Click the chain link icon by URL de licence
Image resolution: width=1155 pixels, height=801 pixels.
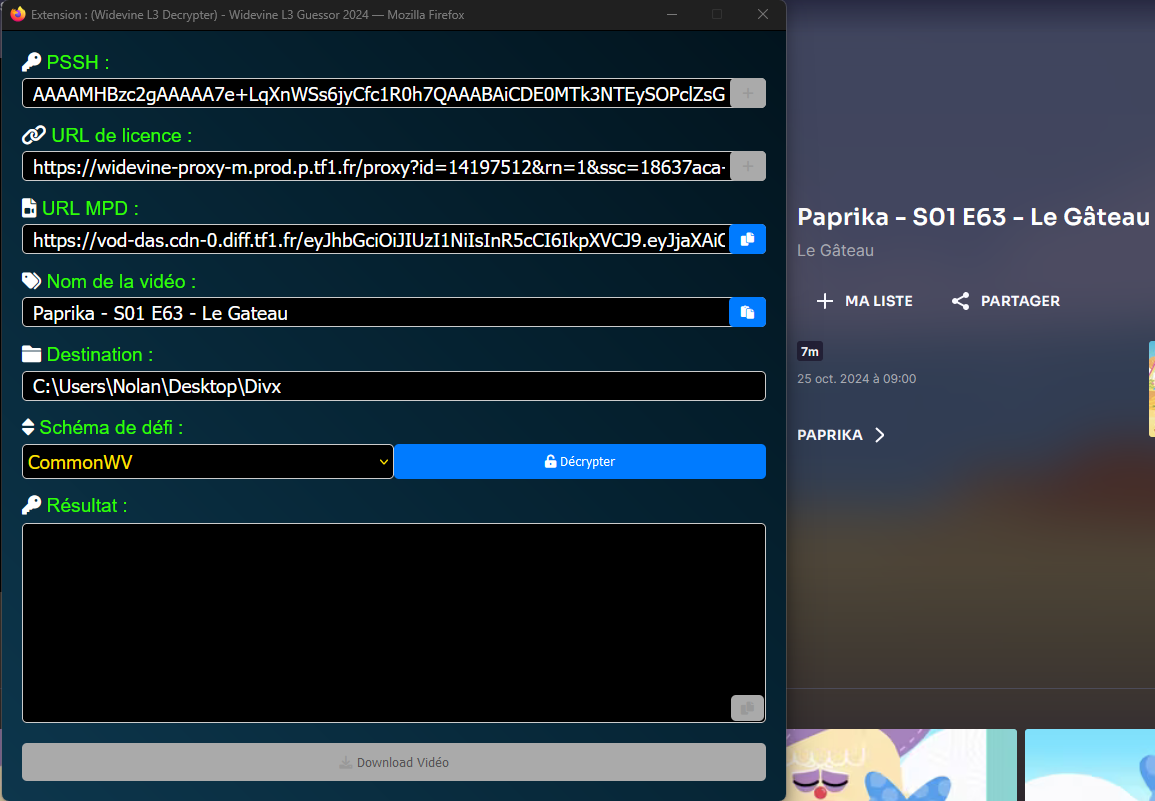[34, 136]
